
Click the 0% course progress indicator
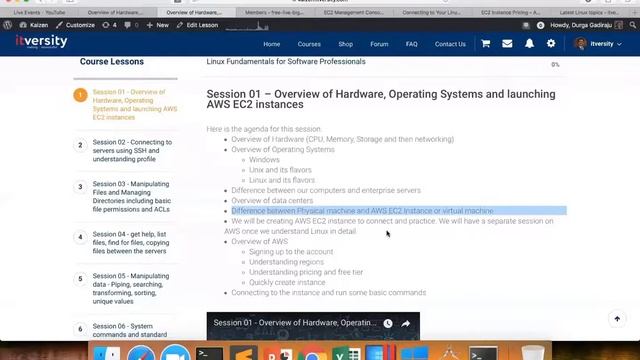(555, 64)
